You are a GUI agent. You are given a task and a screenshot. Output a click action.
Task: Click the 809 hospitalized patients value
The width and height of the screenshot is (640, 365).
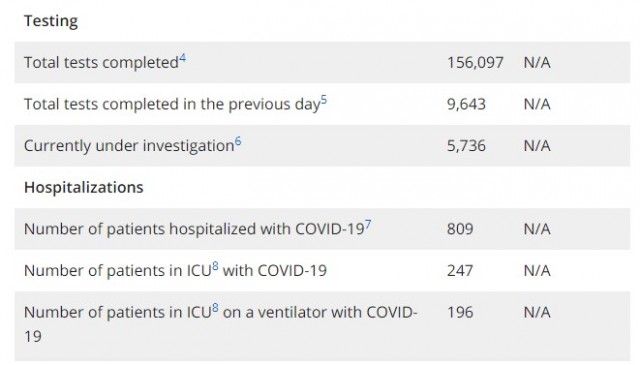pos(460,229)
